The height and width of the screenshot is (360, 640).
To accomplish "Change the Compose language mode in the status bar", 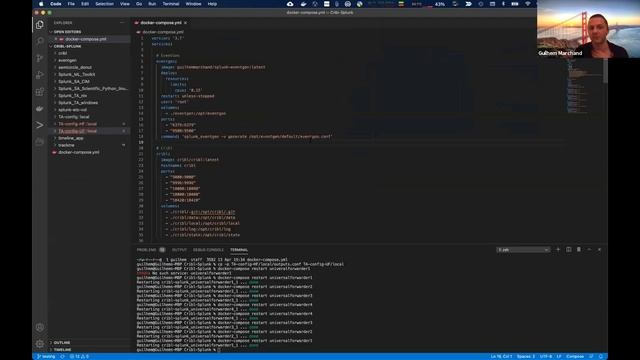I will pyautogui.click(x=575, y=356).
